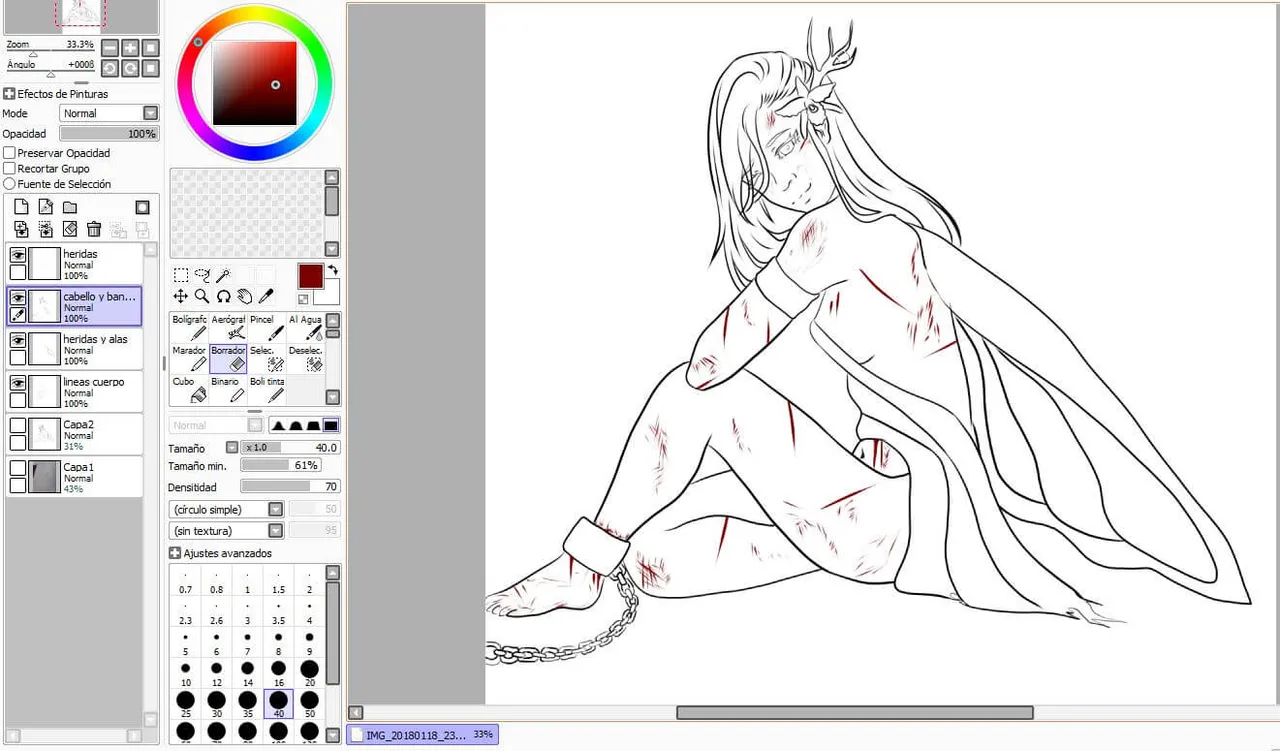Activate the magnifier zoom tool

click(x=202, y=296)
